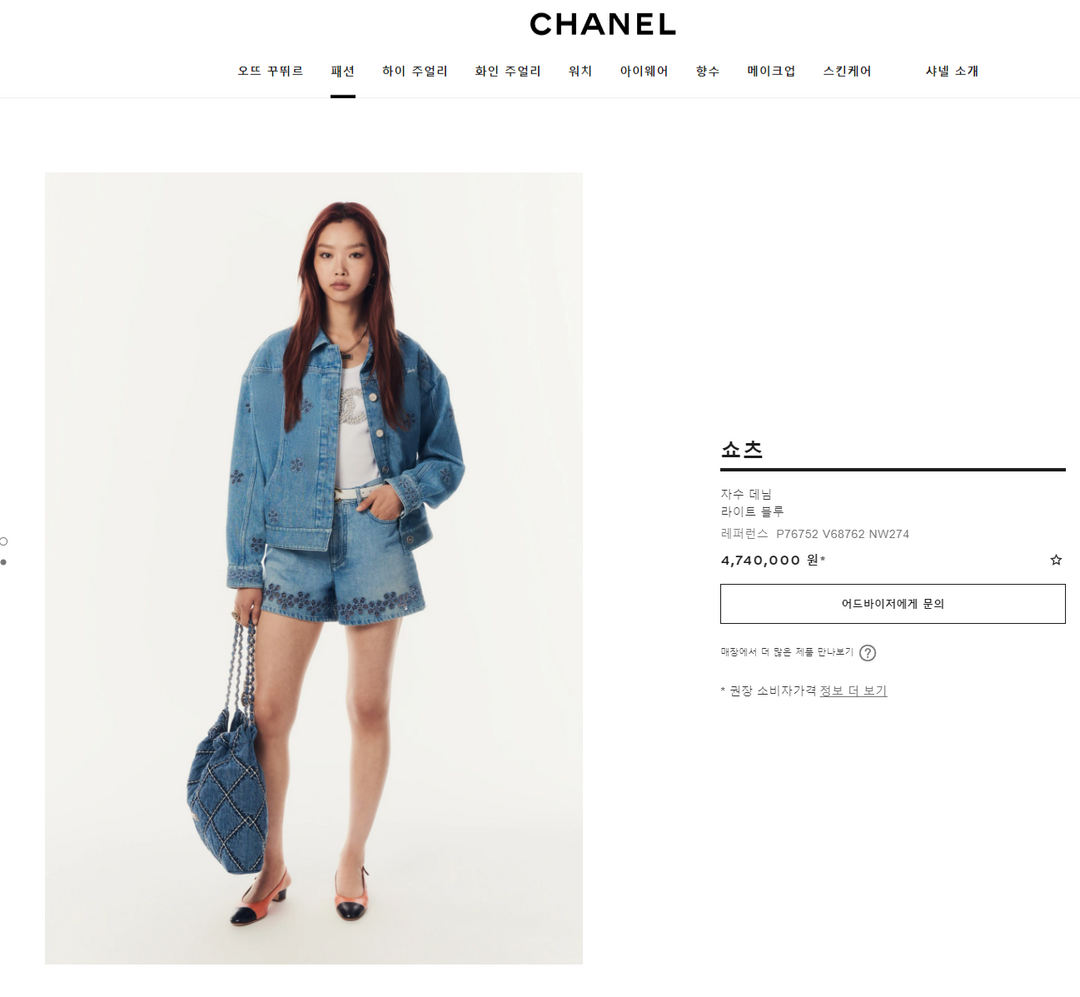
Task: Select the first image indicator dot
Action: [x=3, y=541]
